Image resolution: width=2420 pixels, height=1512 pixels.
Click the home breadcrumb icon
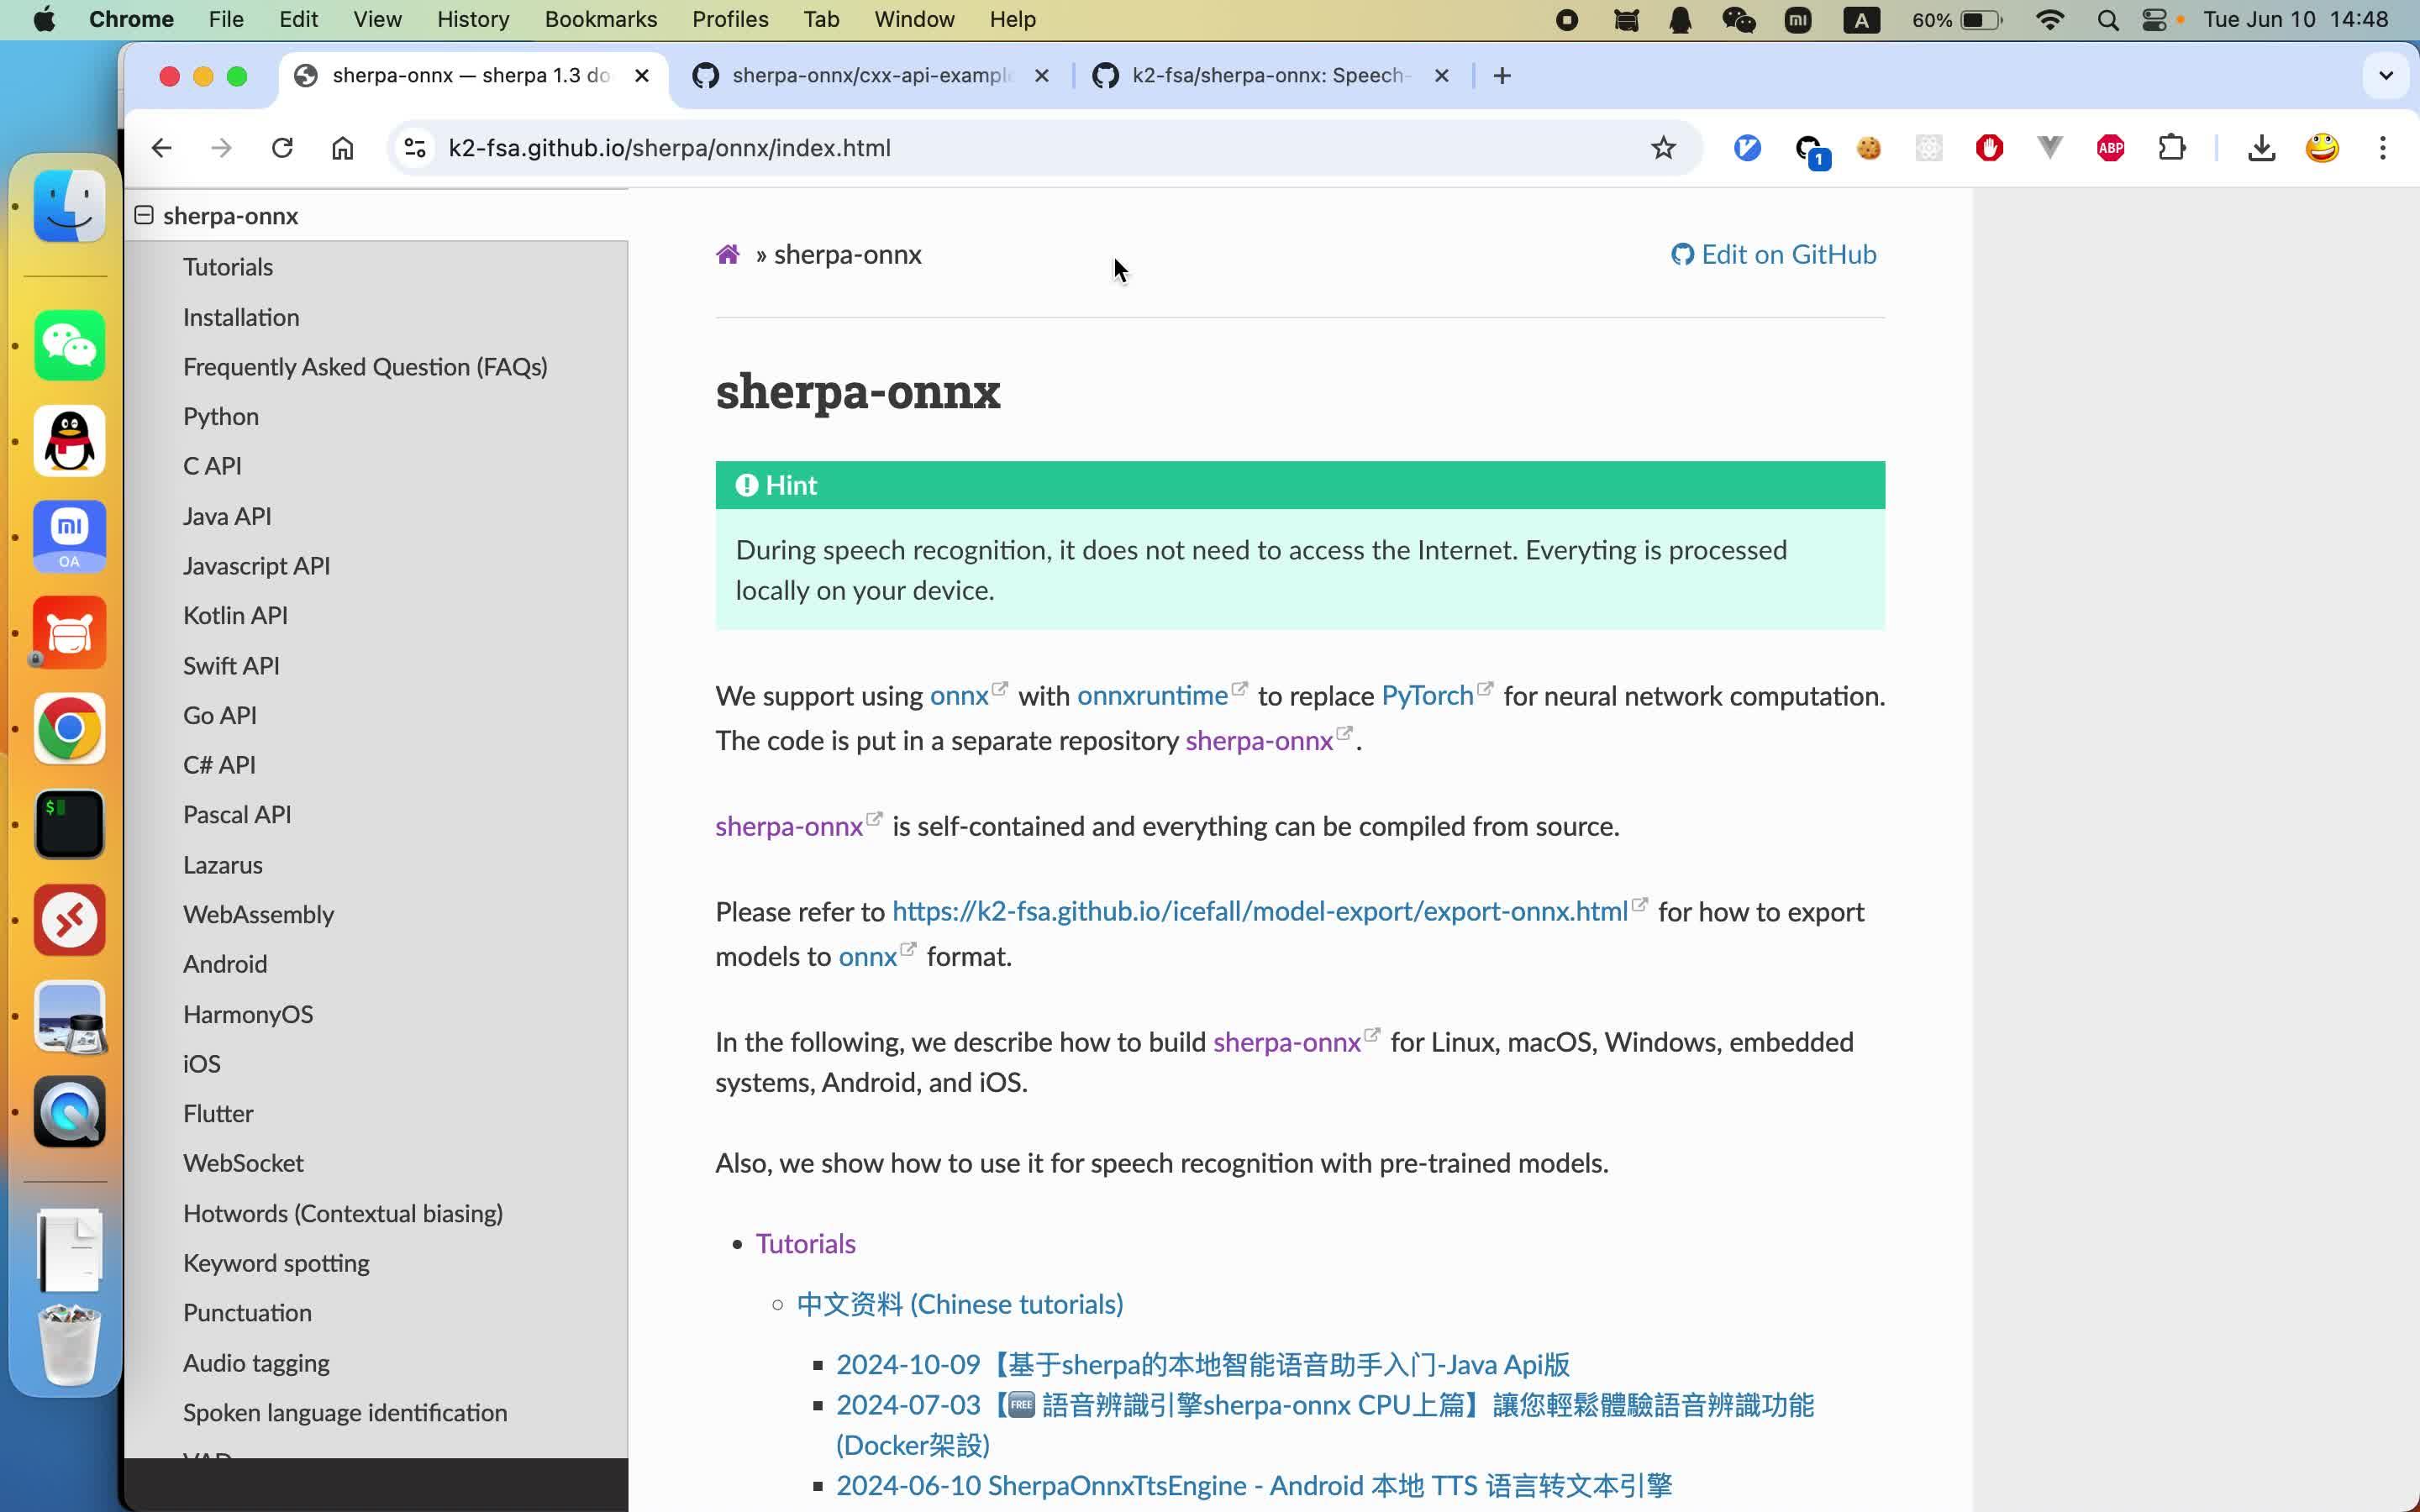click(727, 255)
